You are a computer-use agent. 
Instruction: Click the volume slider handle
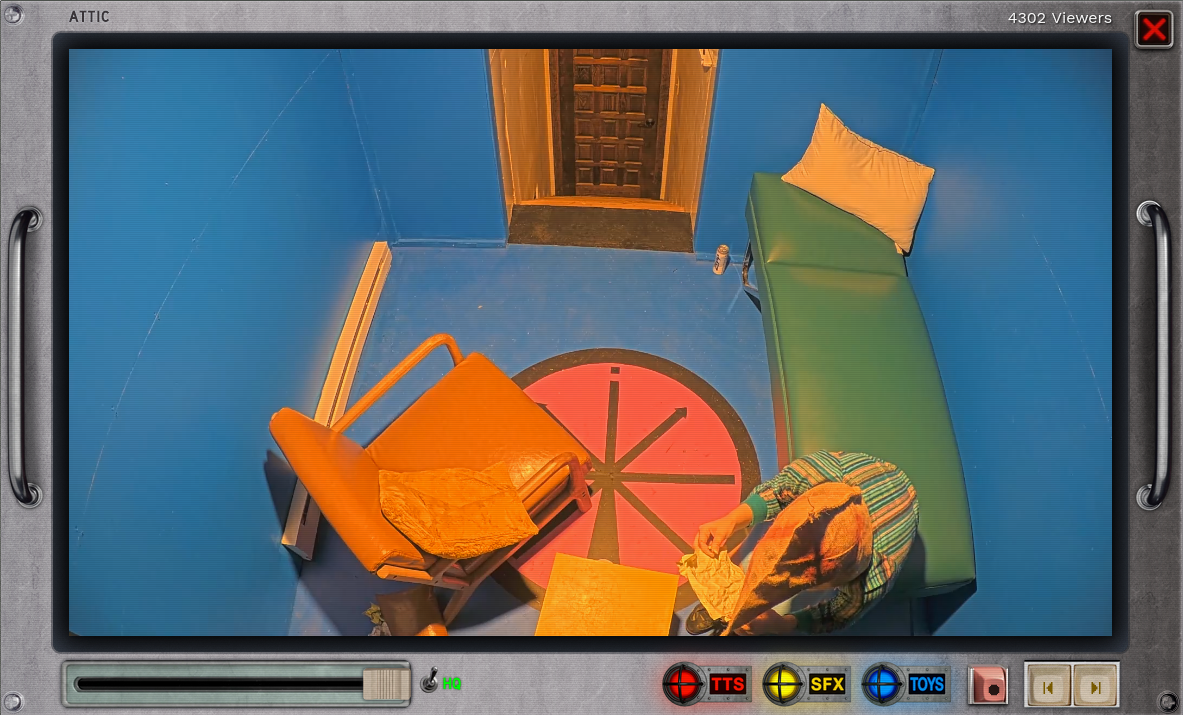tap(386, 684)
